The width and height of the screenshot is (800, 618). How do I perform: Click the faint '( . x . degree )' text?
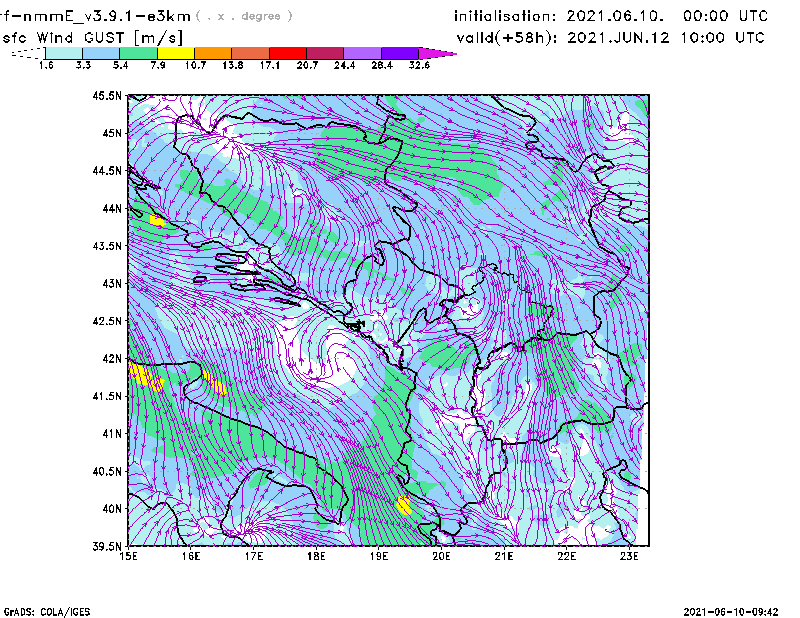tap(244, 16)
